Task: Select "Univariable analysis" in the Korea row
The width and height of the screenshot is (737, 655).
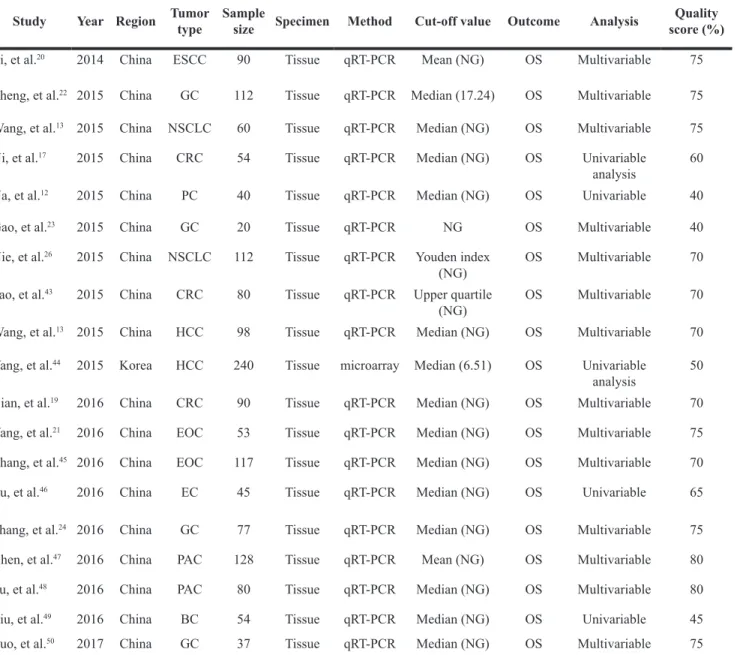Action: coord(614,373)
